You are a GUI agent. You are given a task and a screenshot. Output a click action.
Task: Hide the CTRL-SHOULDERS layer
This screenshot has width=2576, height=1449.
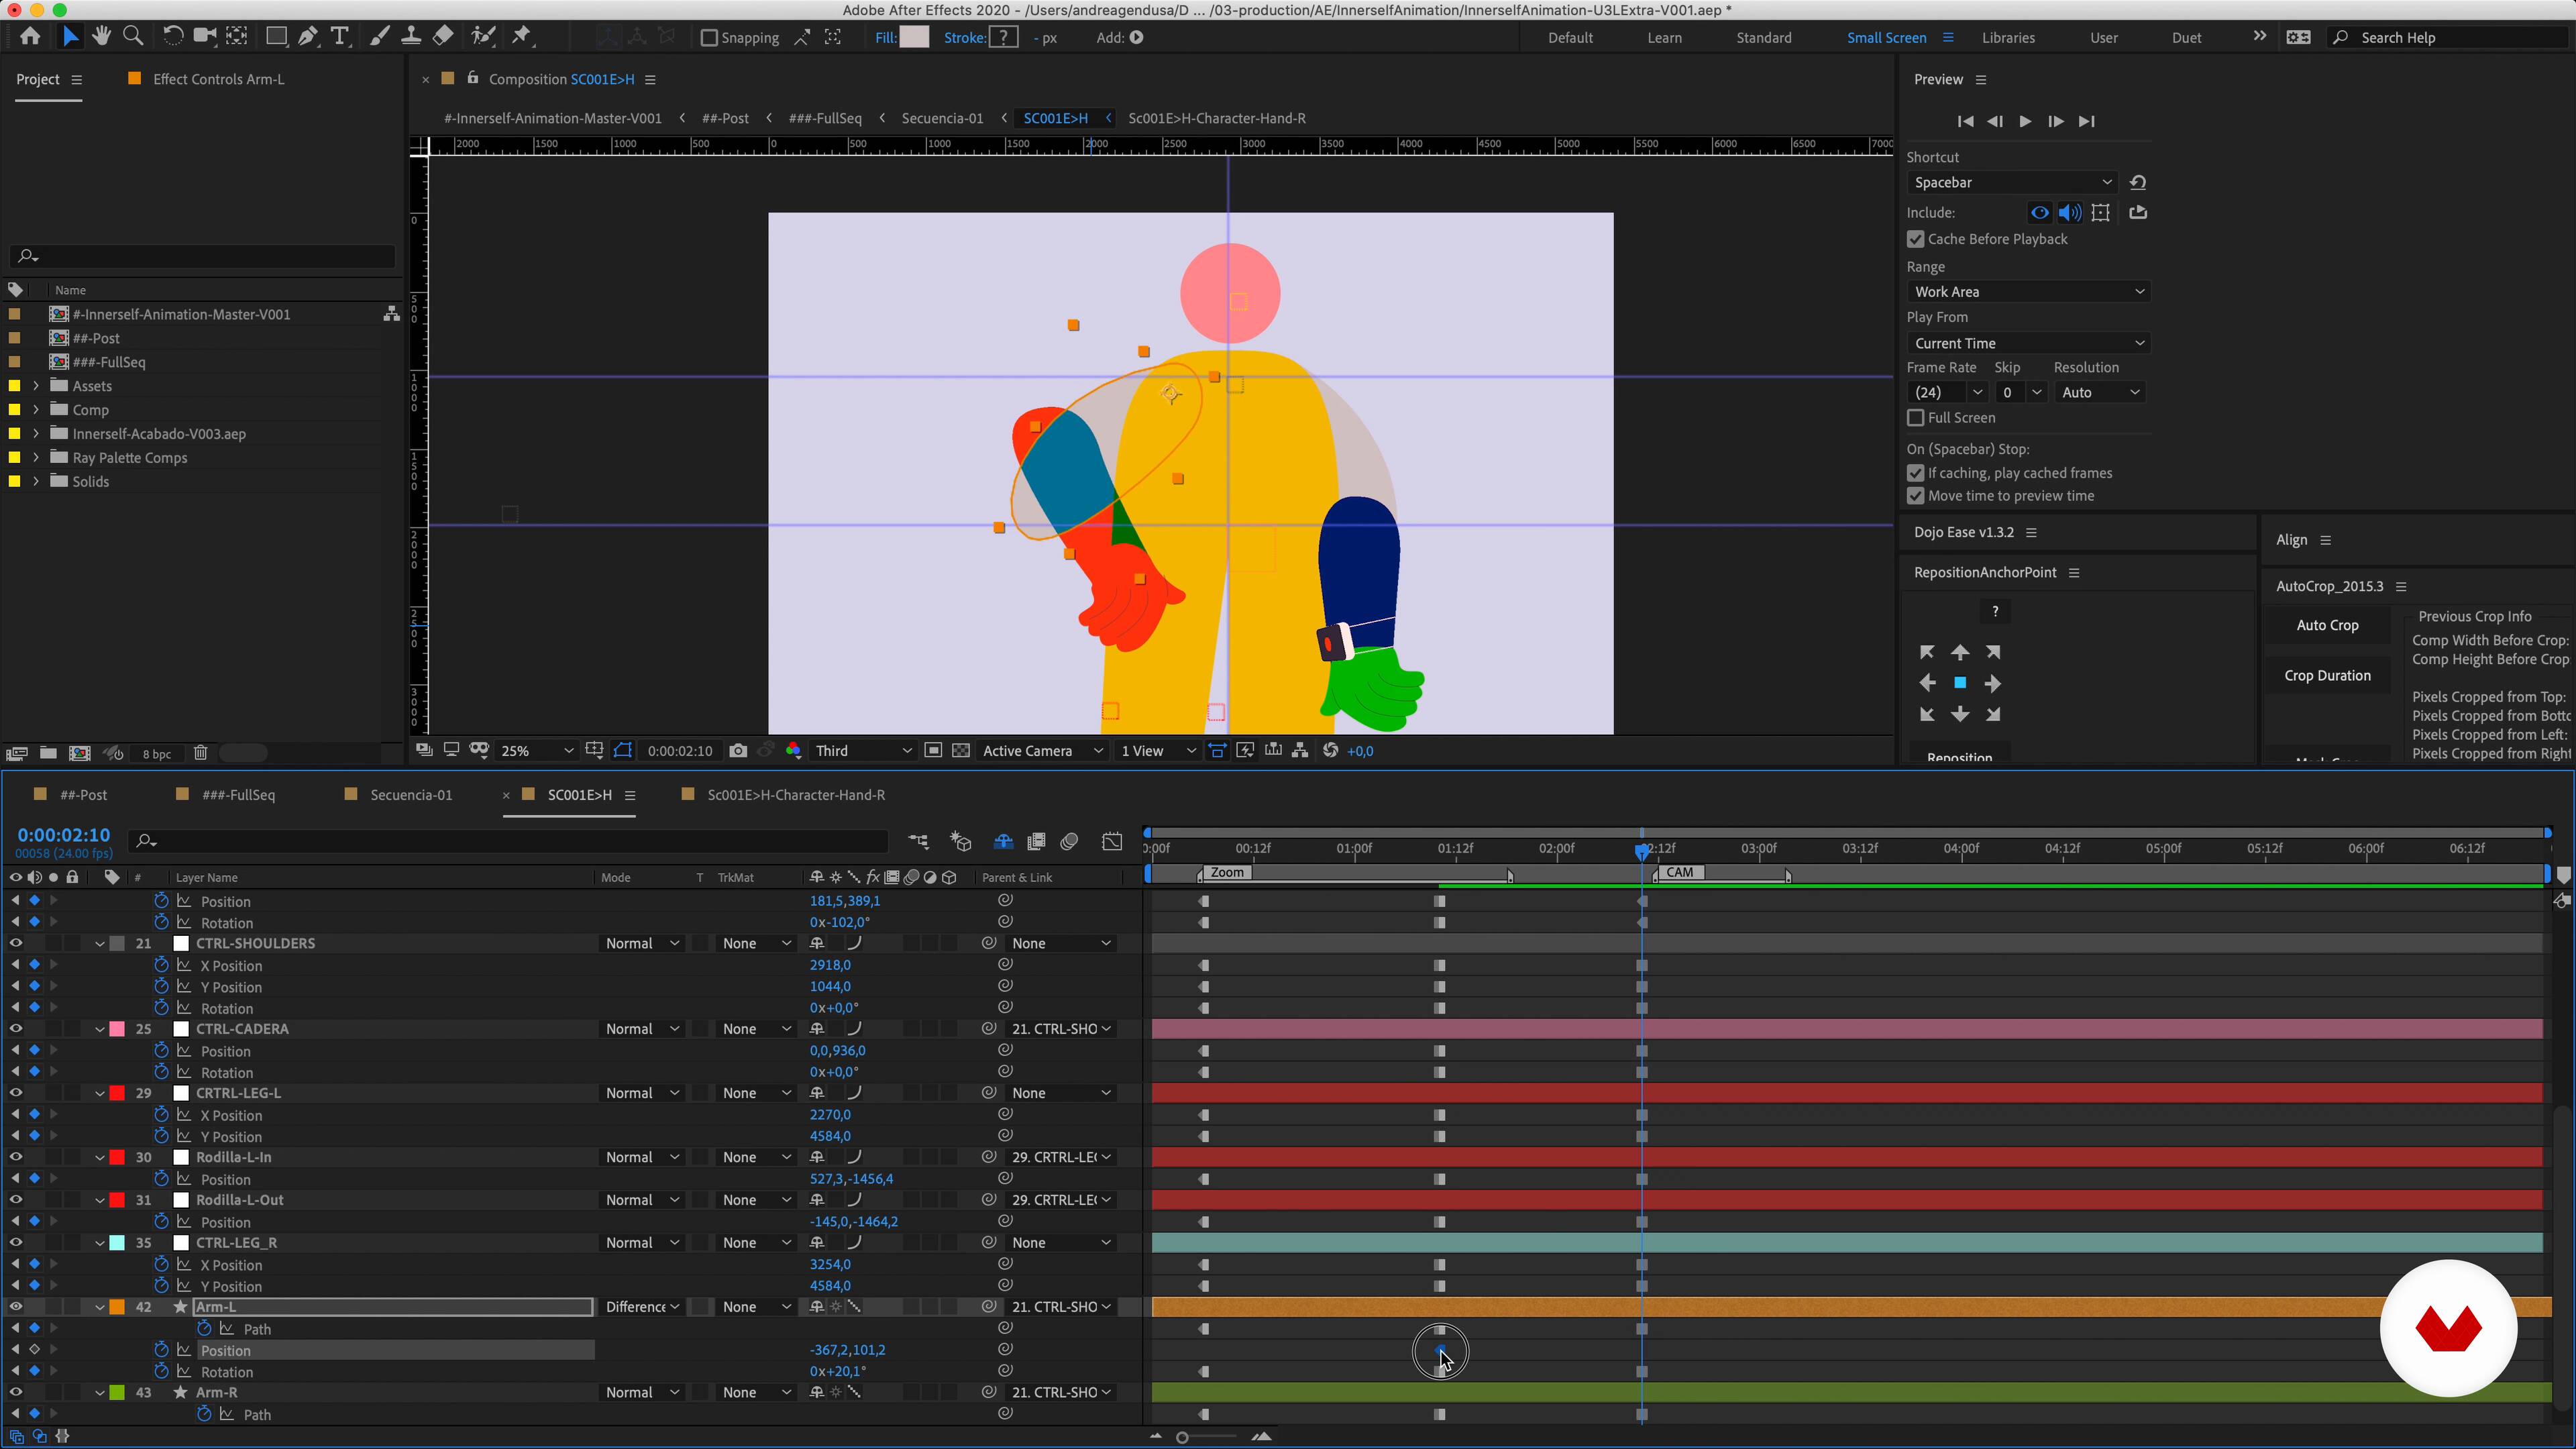[x=16, y=943]
